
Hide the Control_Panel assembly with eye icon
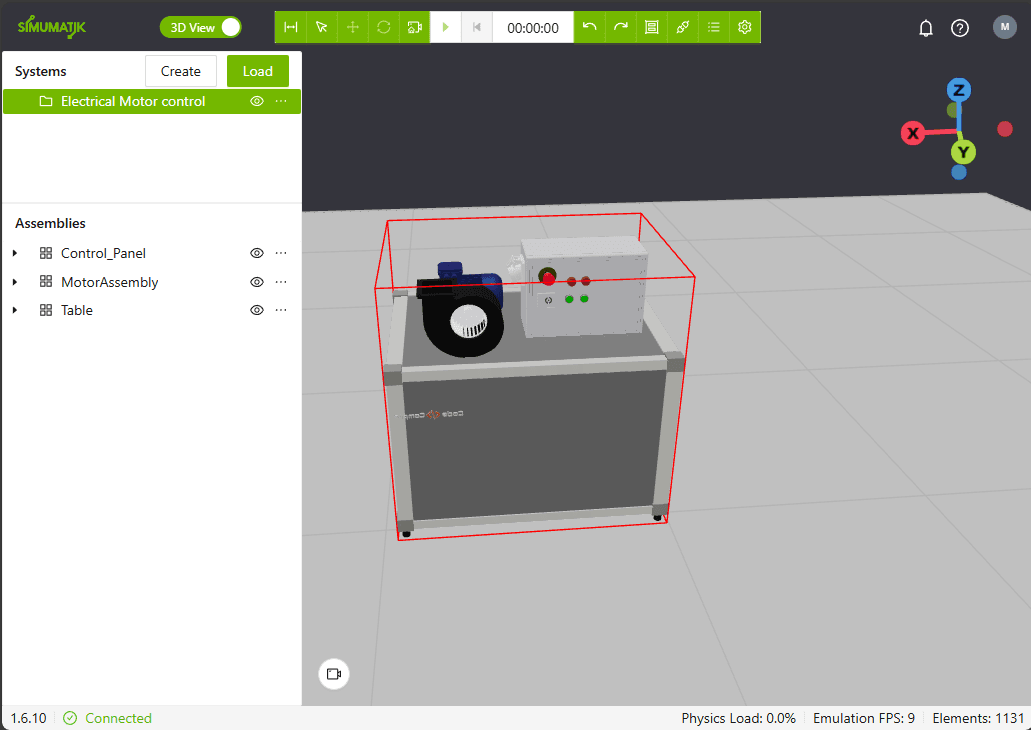click(257, 253)
